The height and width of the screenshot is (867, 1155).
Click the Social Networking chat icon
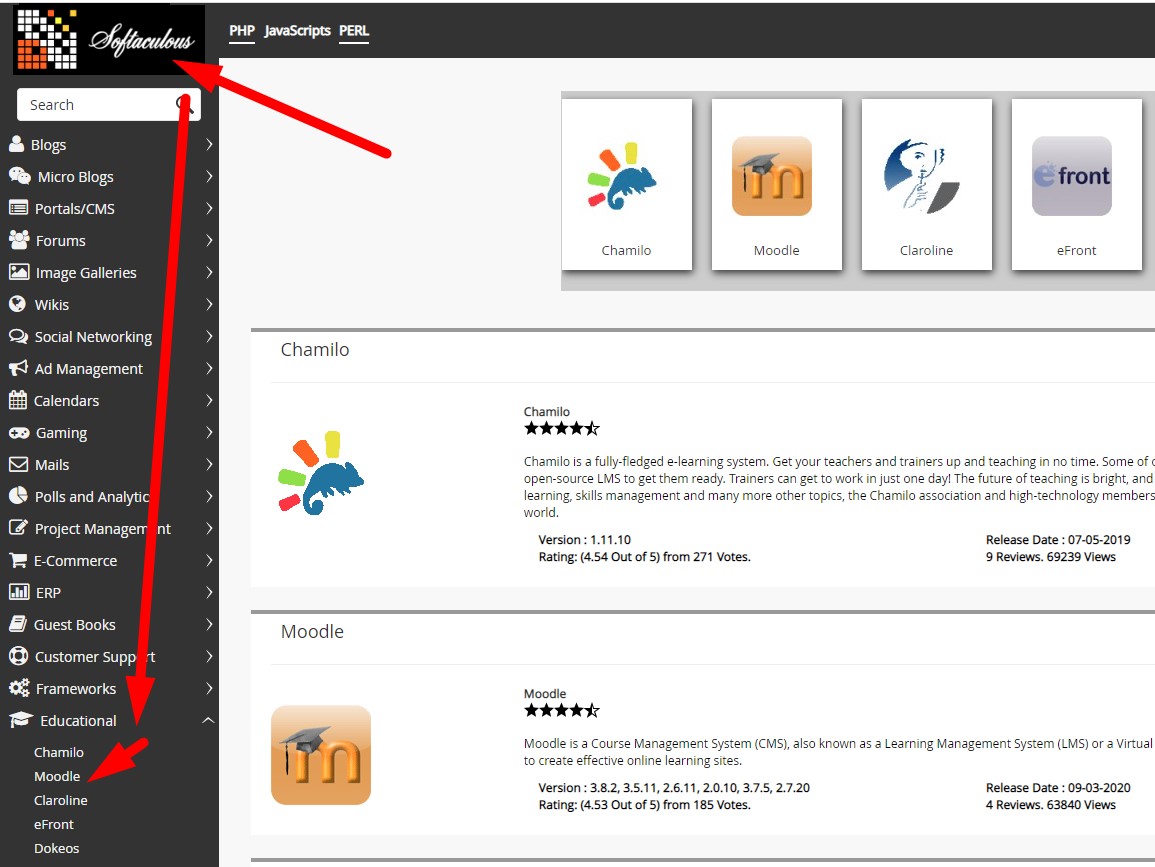(x=18, y=336)
